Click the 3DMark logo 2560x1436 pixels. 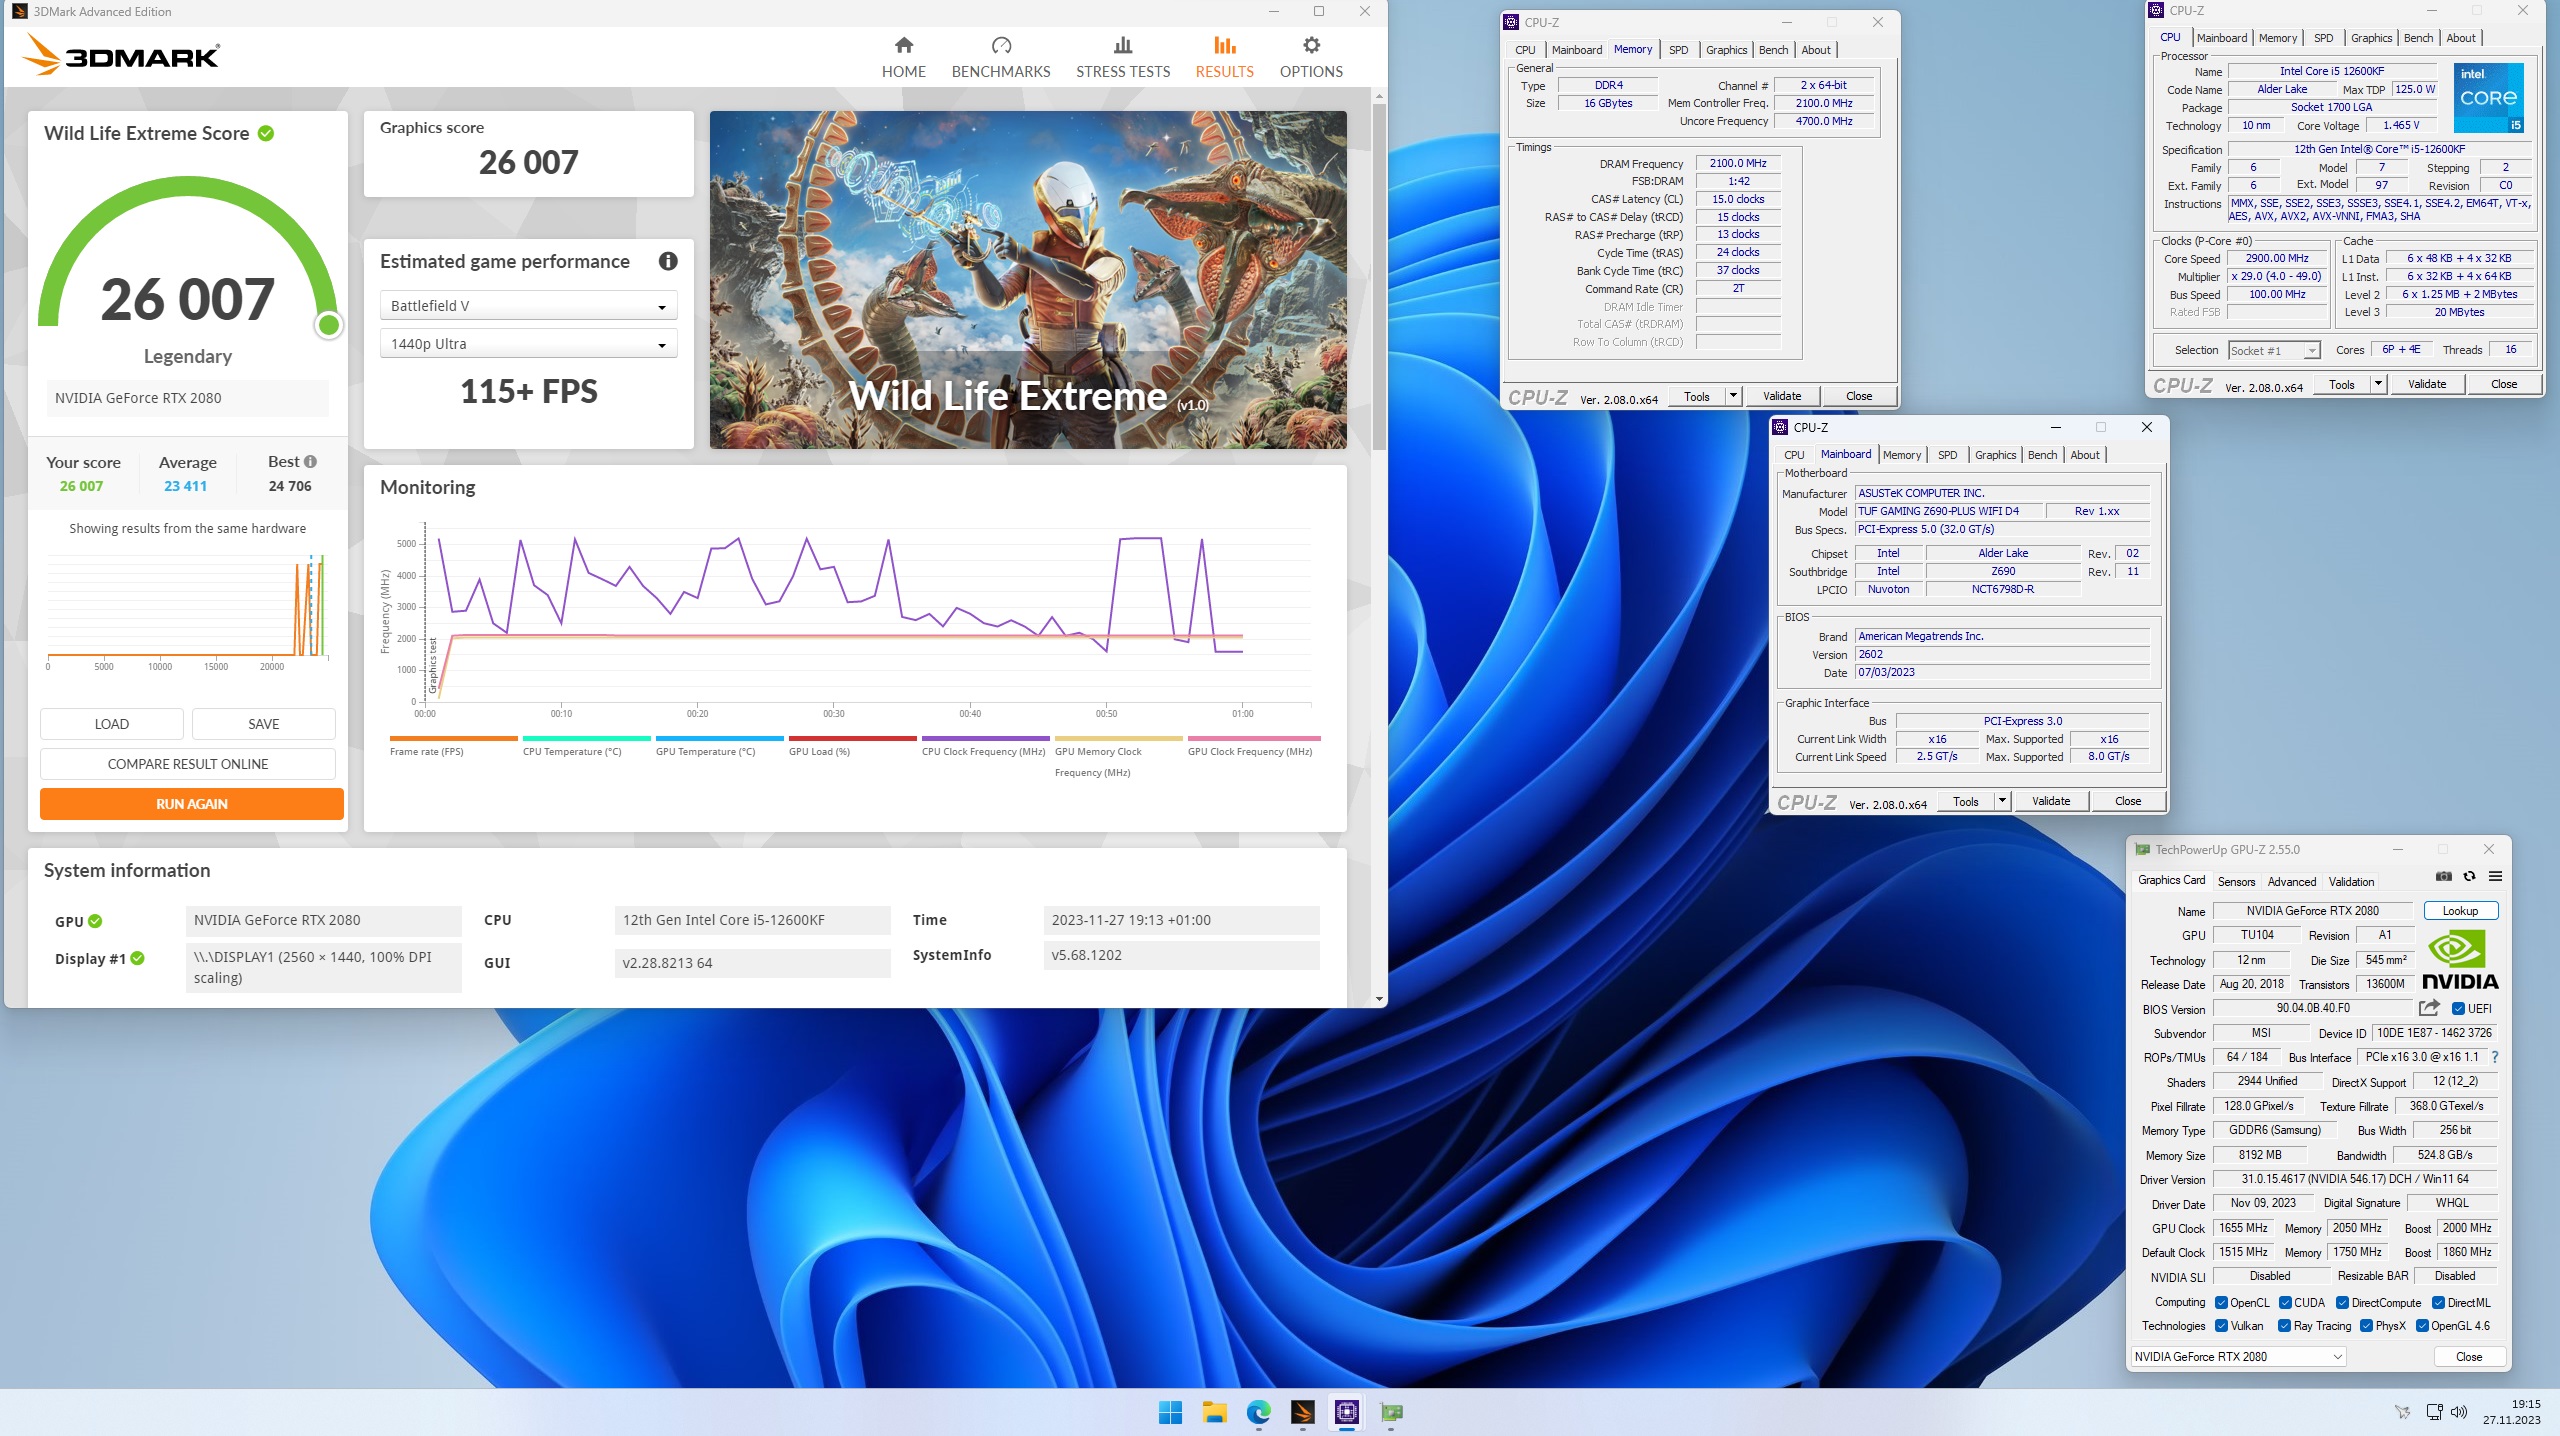pos(121,56)
